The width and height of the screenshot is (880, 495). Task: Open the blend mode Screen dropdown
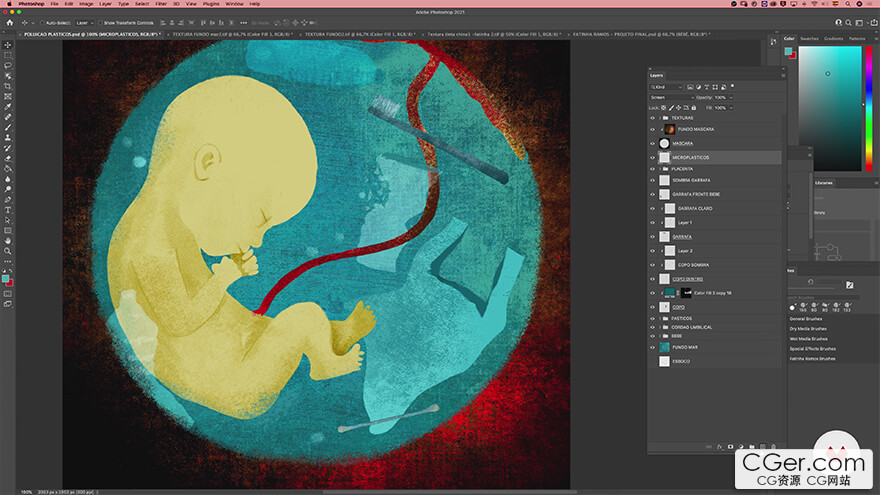(672, 98)
